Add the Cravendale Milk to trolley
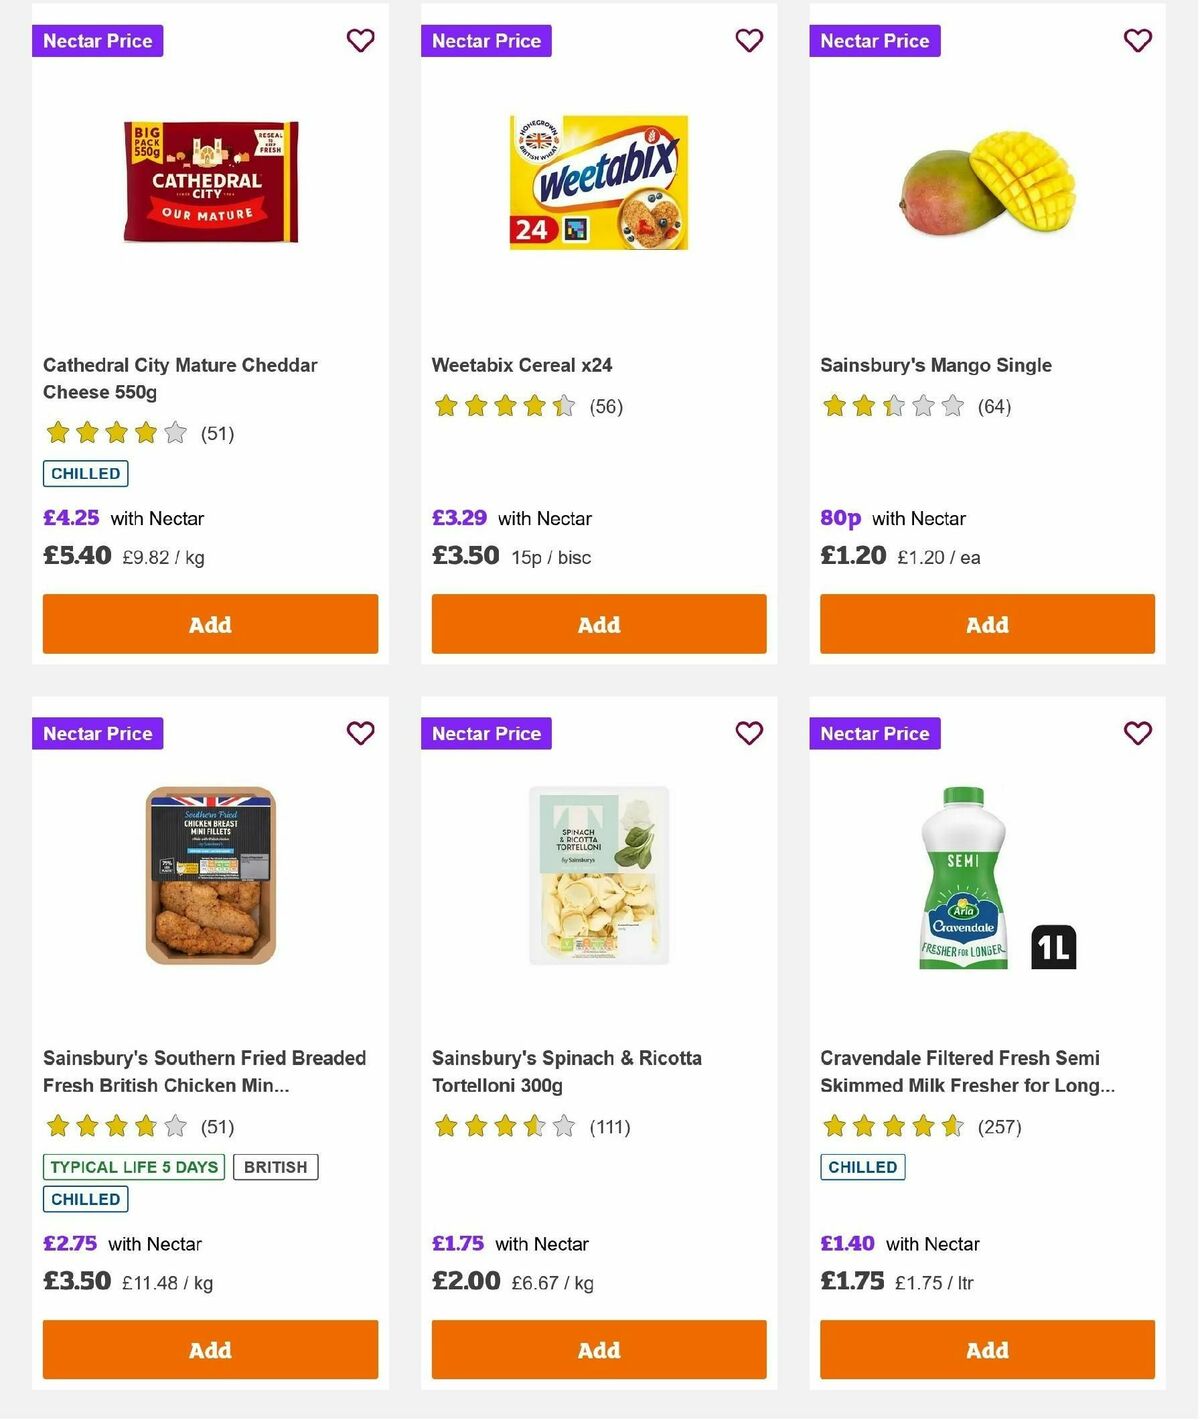Image resolution: width=1200 pixels, height=1420 pixels. point(987,1350)
